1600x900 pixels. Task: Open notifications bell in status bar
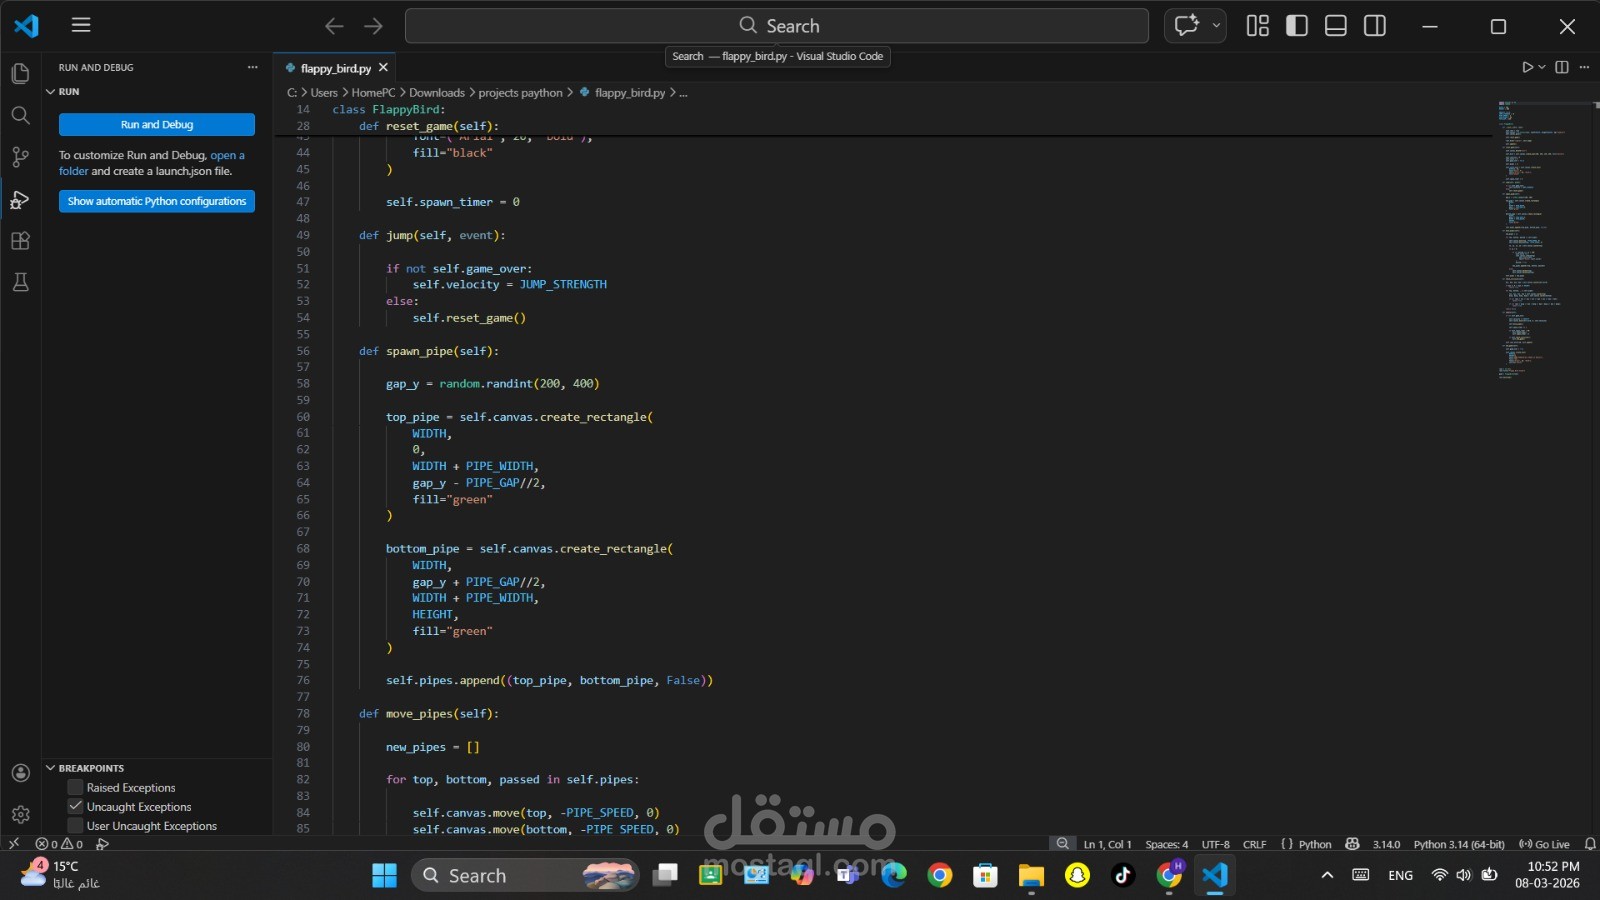pos(1590,844)
